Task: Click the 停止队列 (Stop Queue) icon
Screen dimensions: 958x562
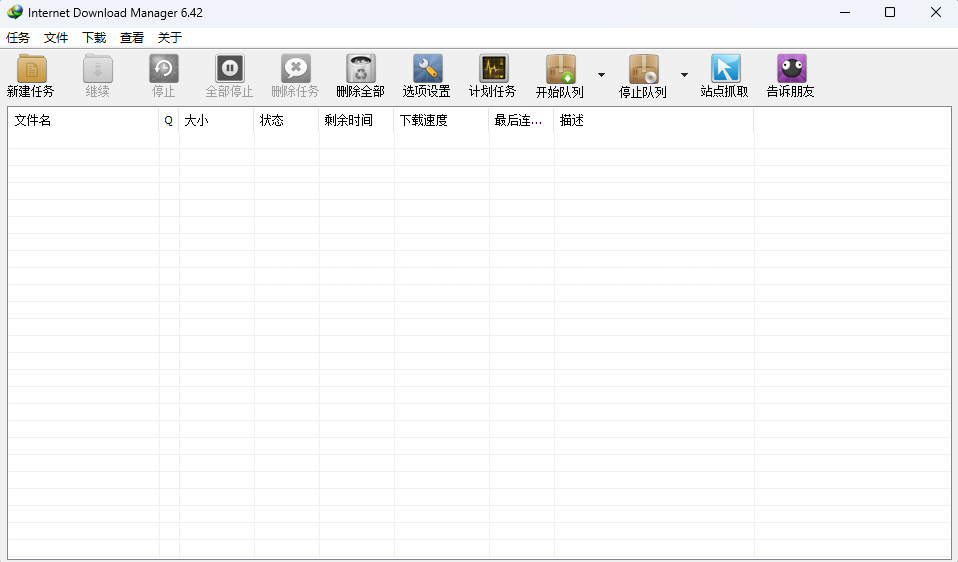Action: (643, 68)
